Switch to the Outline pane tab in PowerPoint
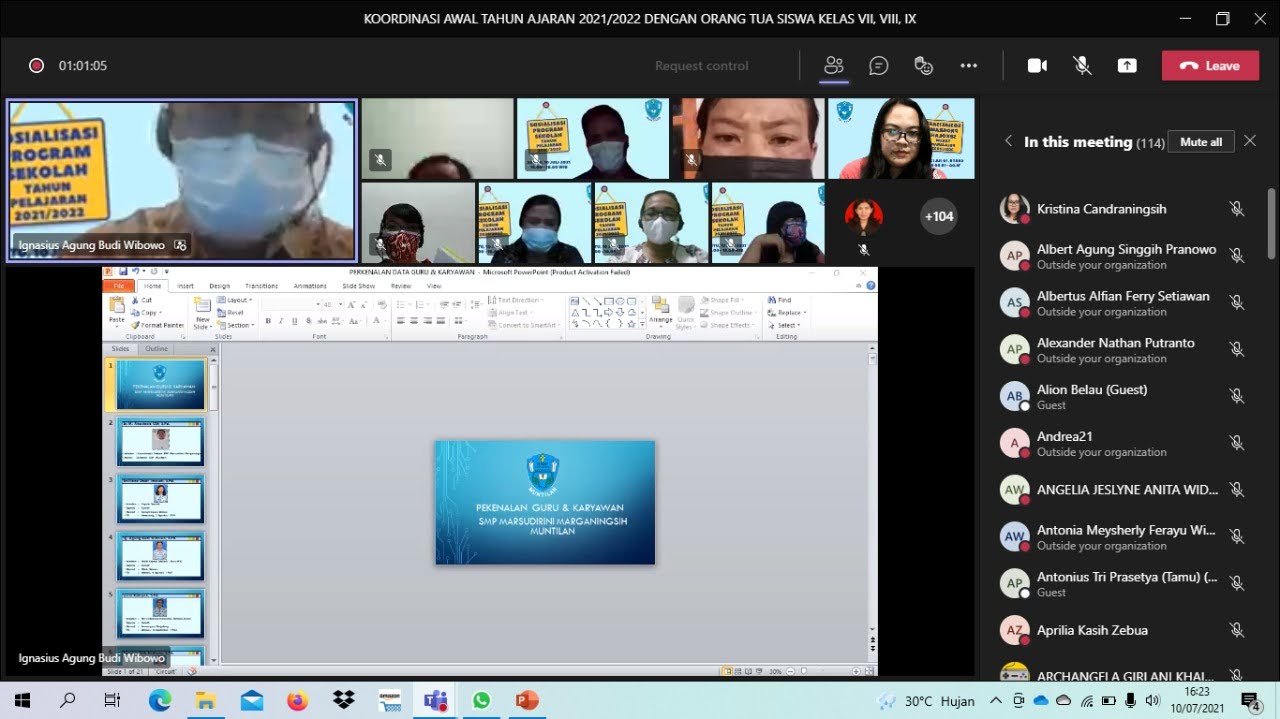The height and width of the screenshot is (719, 1280). click(157, 349)
